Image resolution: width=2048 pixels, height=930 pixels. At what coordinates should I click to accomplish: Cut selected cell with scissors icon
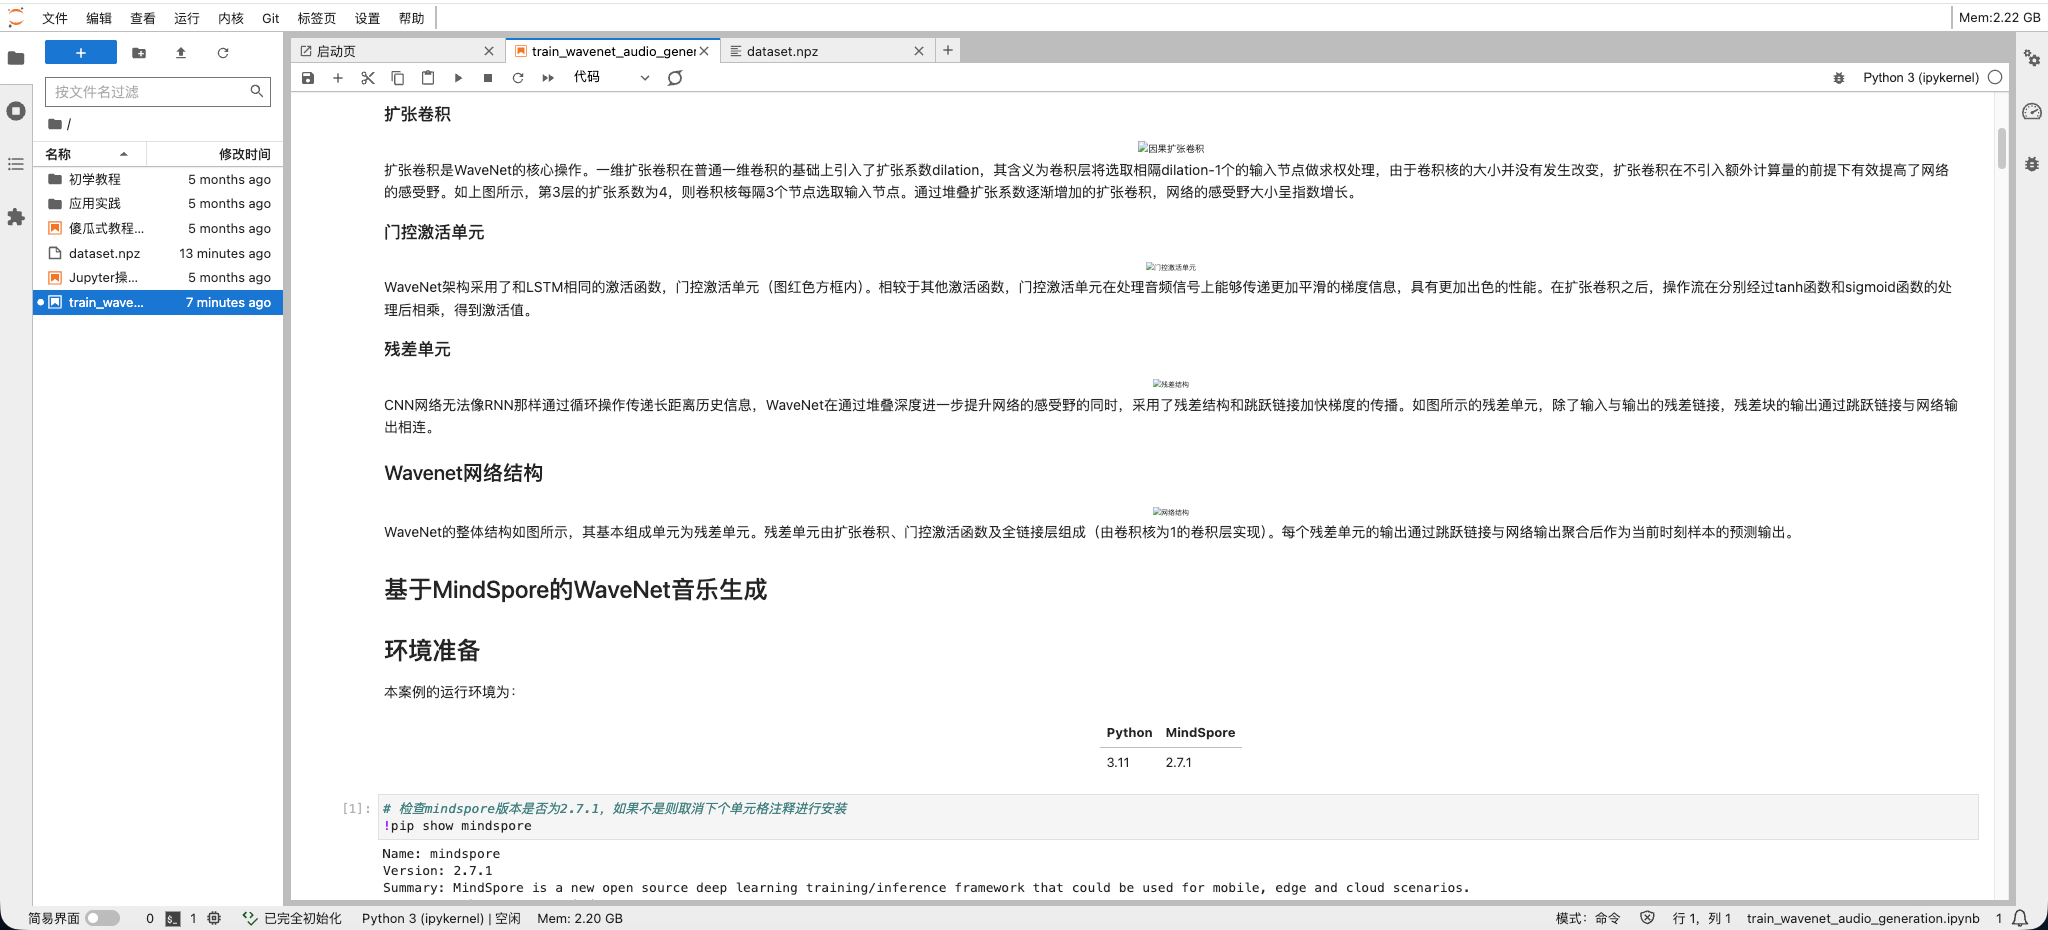click(x=368, y=78)
